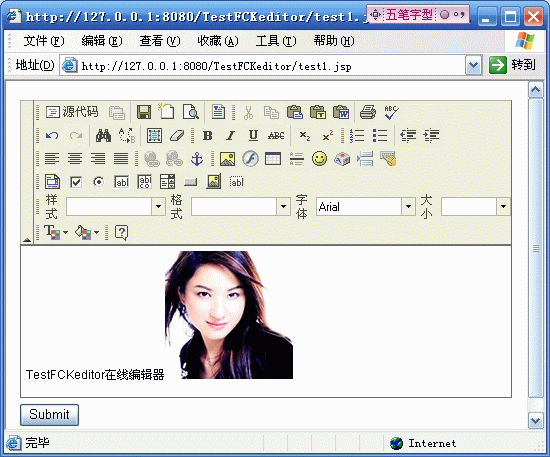Open the 工具(T) menu

(x=276, y=41)
